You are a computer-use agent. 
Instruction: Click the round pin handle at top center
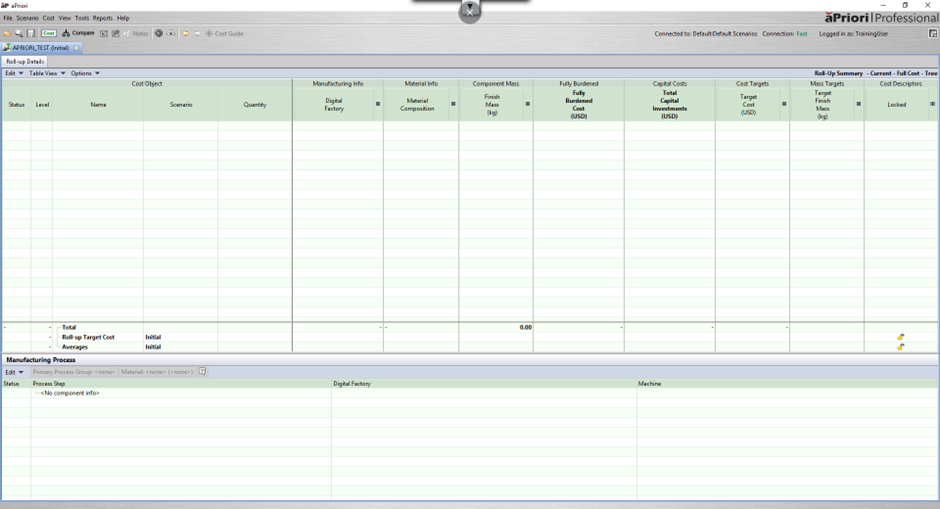[x=469, y=12]
